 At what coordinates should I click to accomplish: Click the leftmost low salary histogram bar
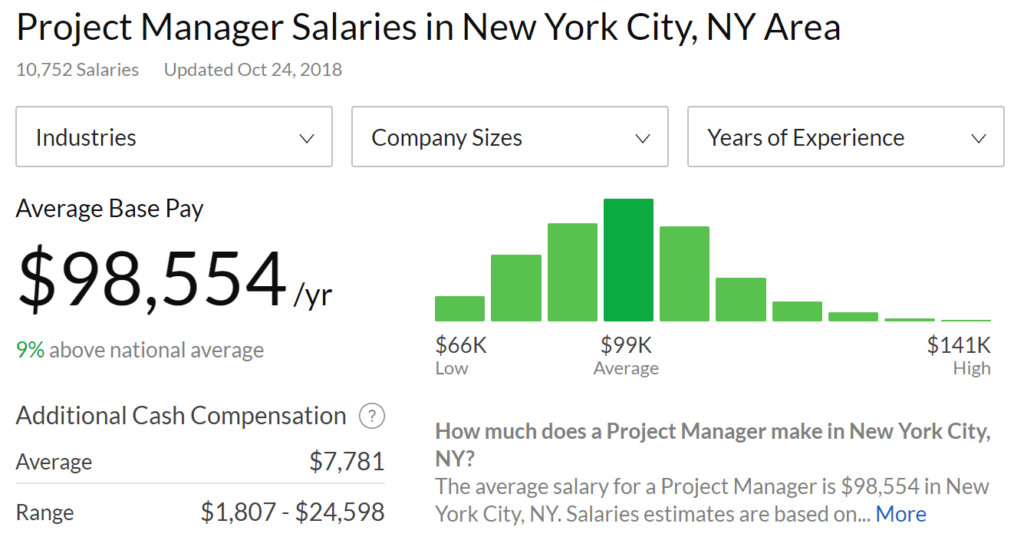(x=460, y=309)
